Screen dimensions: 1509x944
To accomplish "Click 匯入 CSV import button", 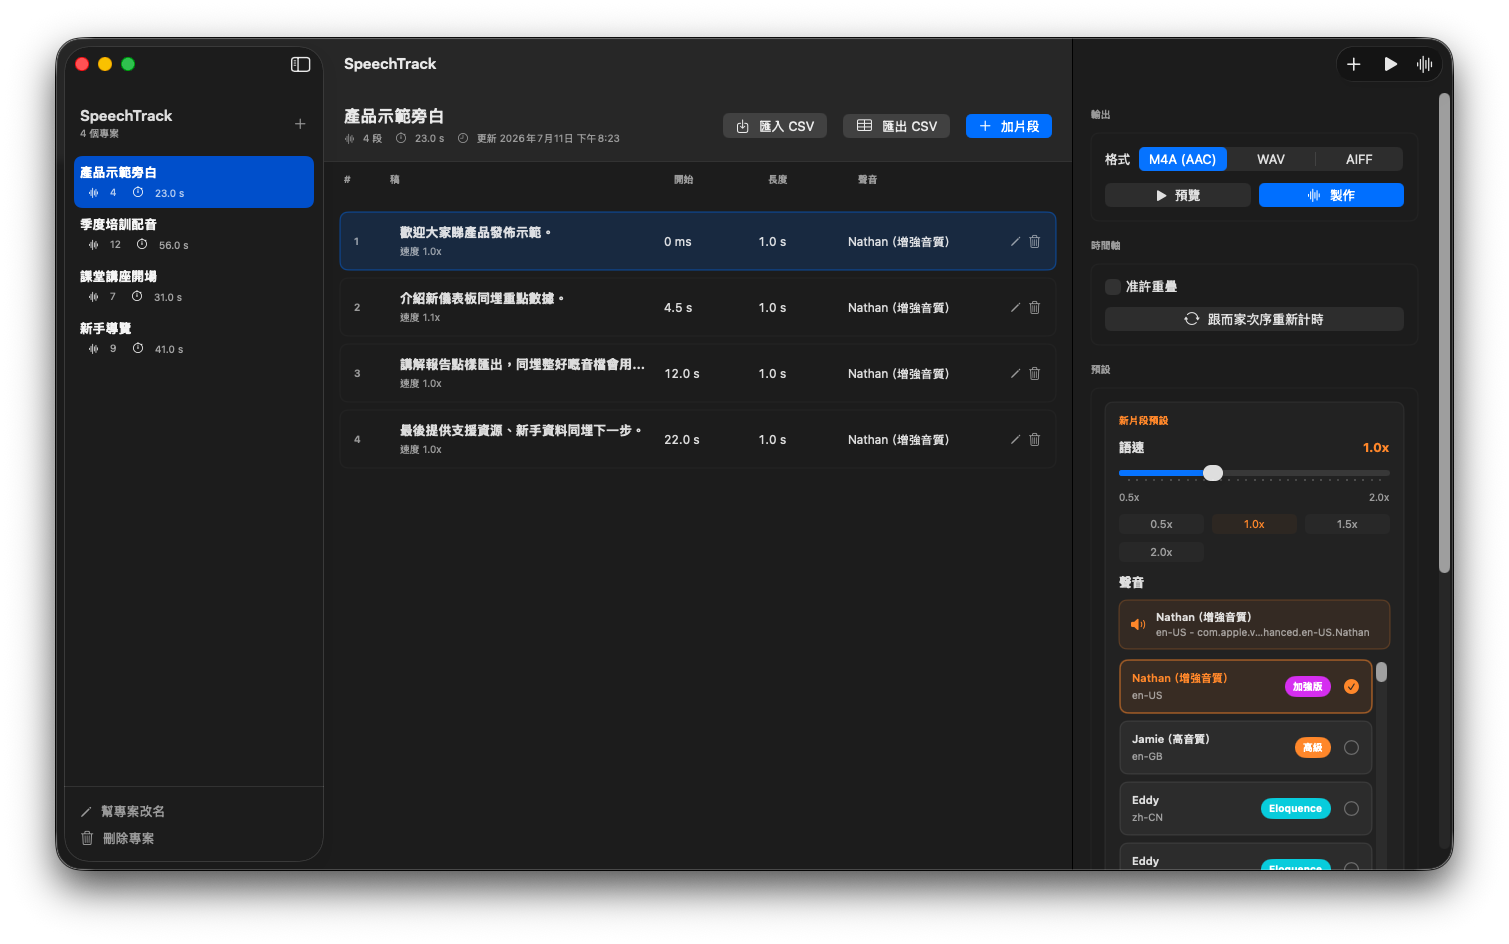I will tap(775, 126).
